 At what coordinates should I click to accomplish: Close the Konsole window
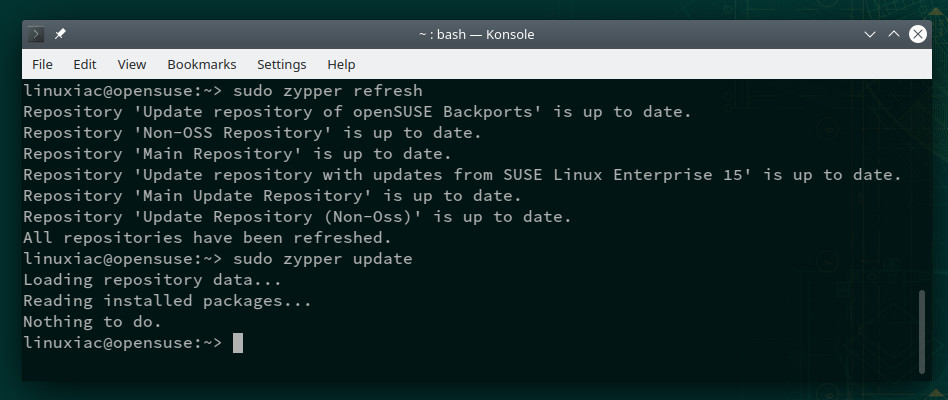click(x=918, y=34)
